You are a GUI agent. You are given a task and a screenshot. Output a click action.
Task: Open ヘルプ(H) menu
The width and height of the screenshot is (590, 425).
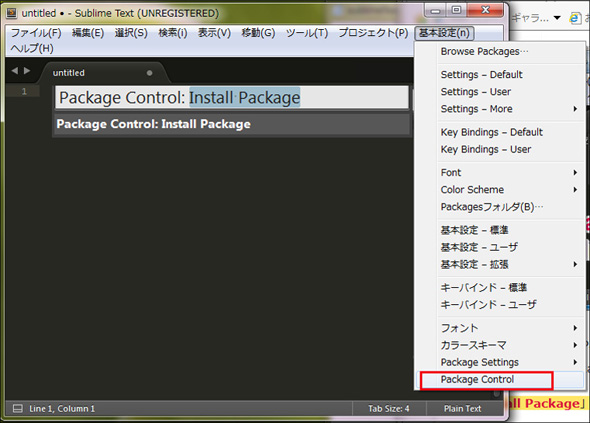coord(32,49)
